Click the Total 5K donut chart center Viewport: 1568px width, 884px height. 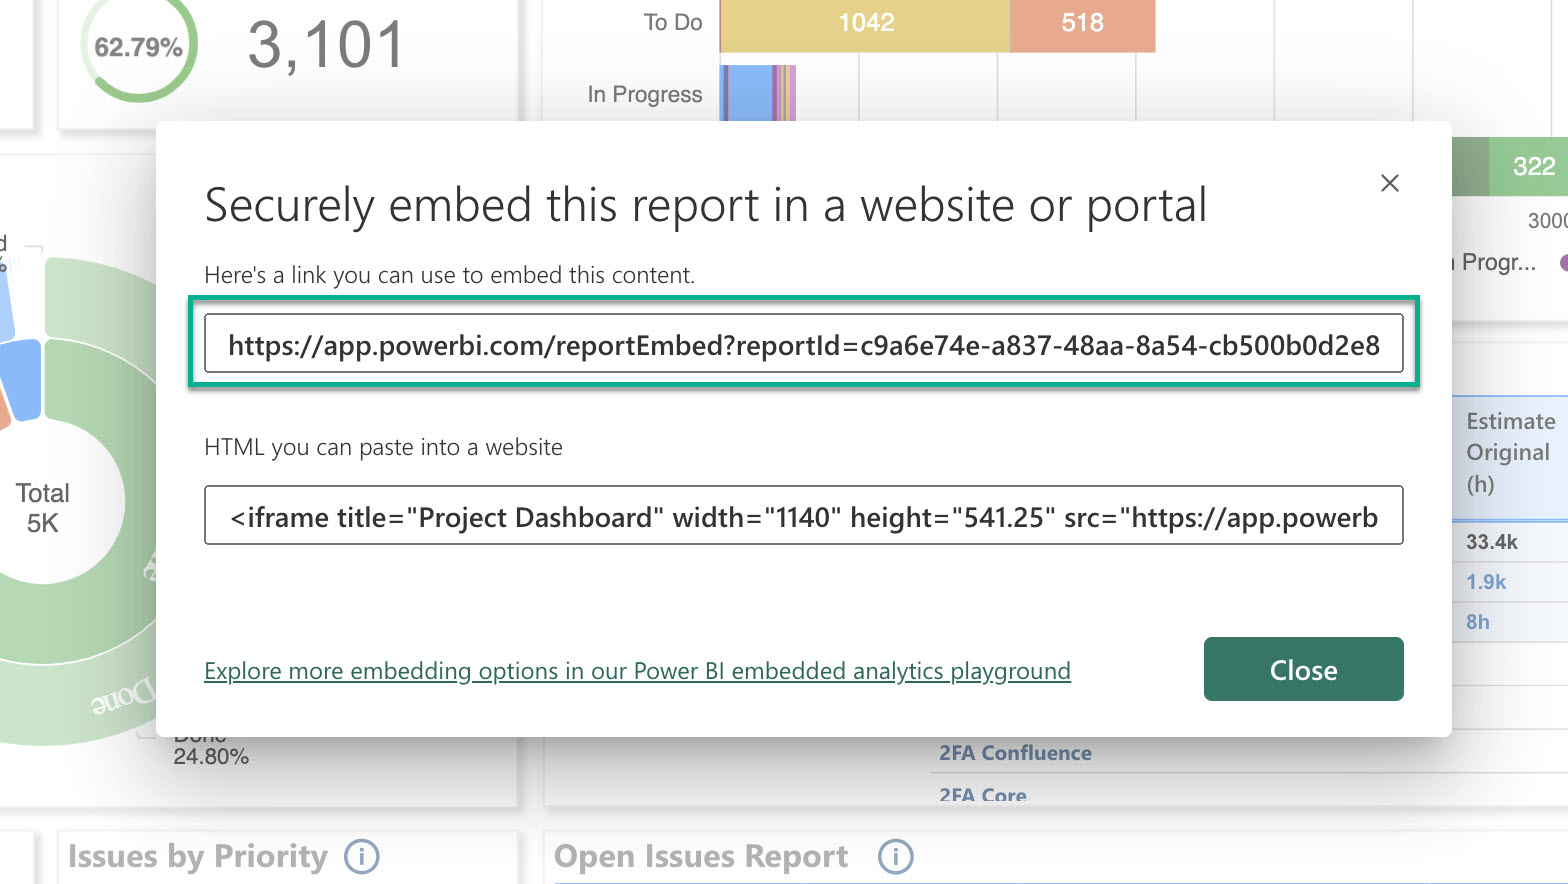(43, 508)
